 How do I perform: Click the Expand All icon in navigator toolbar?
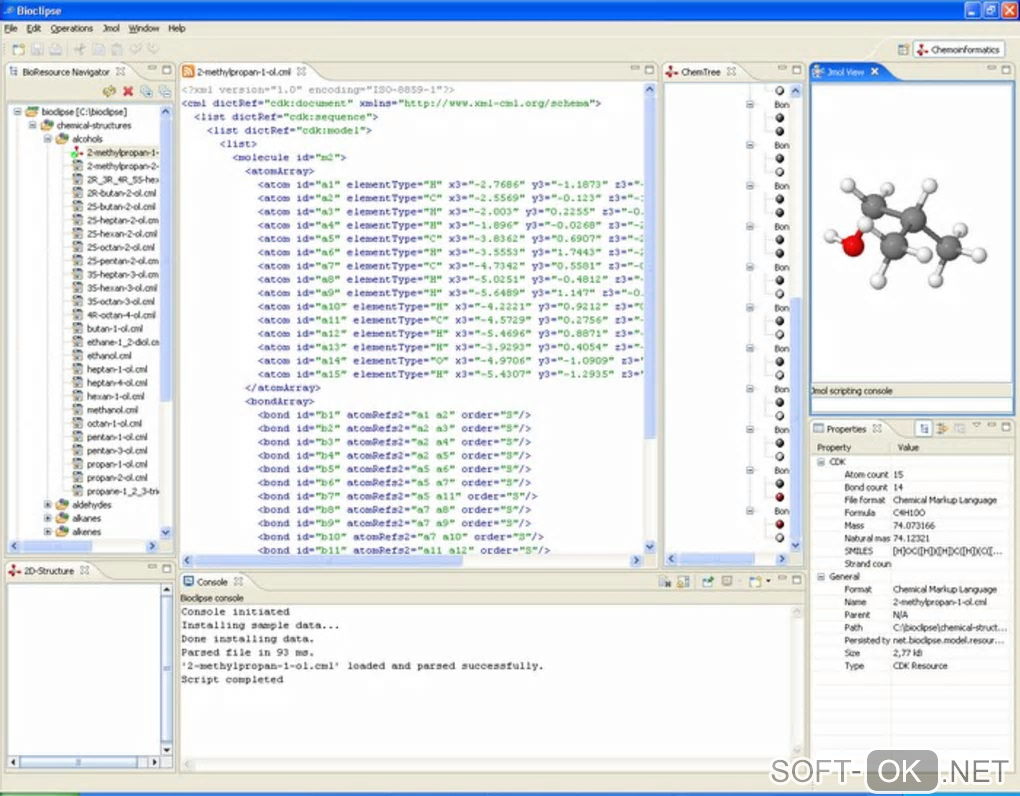point(147,91)
